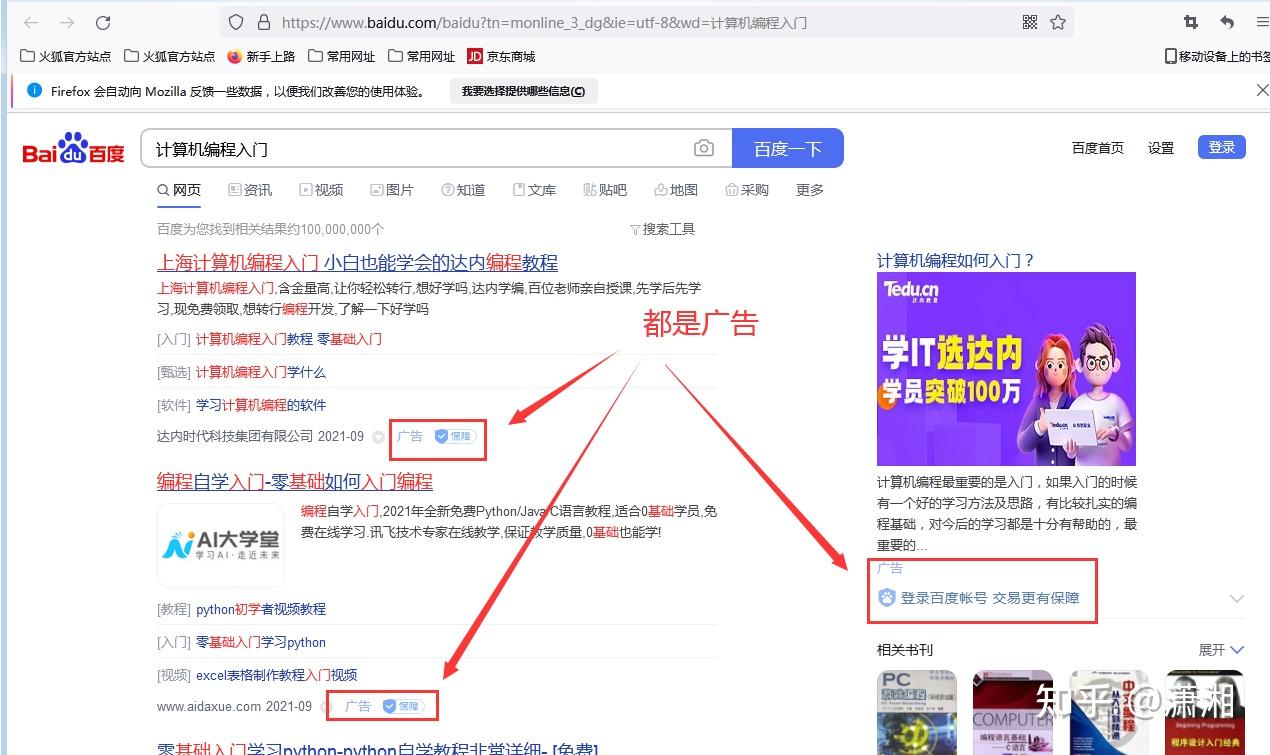The image size is (1270, 755).
Task: Open the 搜索工具 filter dropdown
Action: [x=662, y=229]
